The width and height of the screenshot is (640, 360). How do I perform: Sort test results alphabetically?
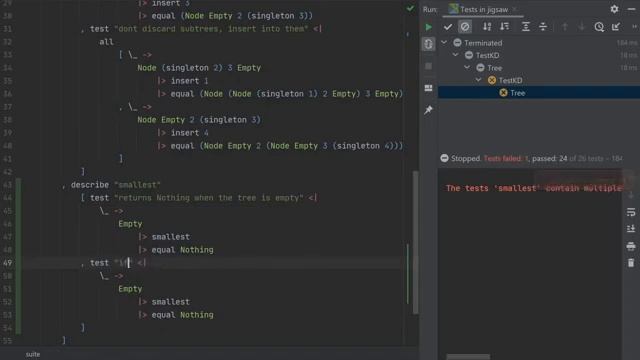pyautogui.click(x=487, y=27)
